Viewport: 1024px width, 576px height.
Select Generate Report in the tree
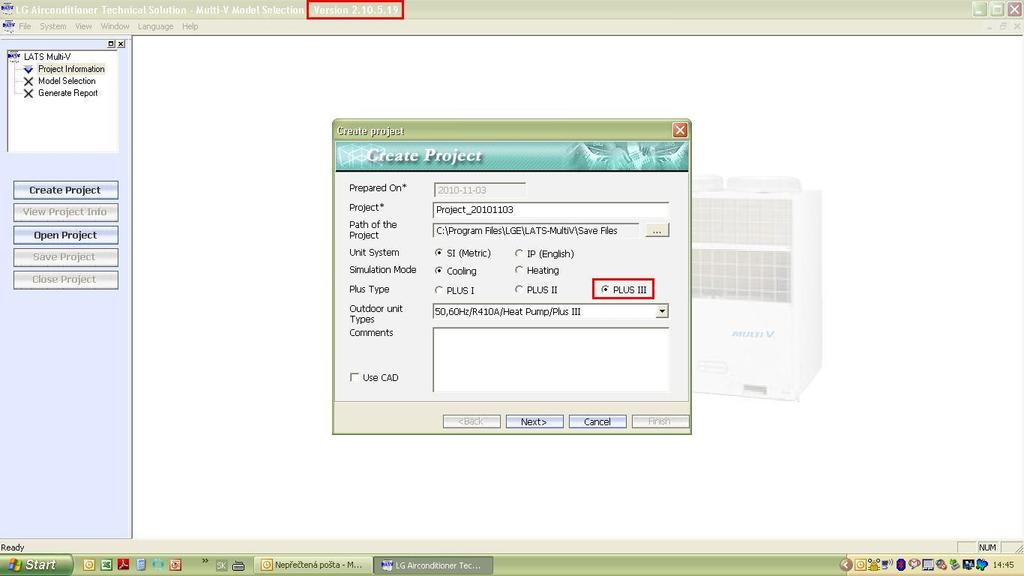68,93
